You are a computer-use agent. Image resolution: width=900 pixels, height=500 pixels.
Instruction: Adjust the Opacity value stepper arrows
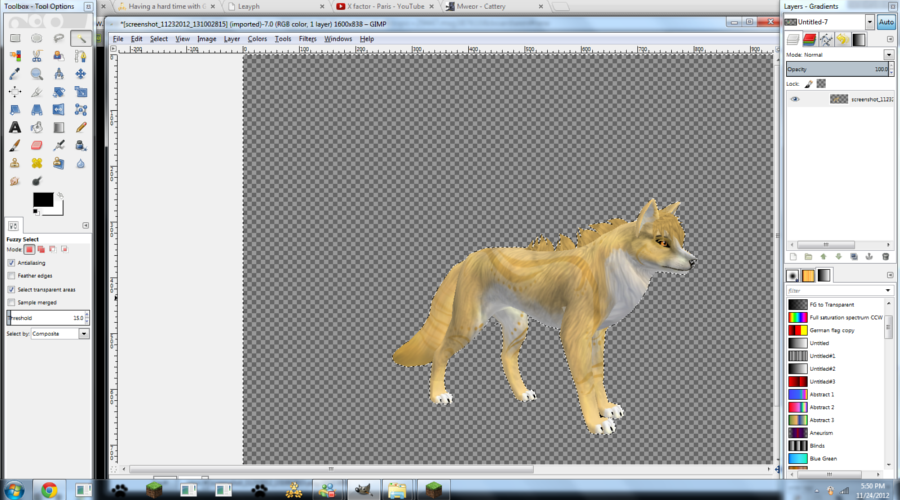(891, 69)
